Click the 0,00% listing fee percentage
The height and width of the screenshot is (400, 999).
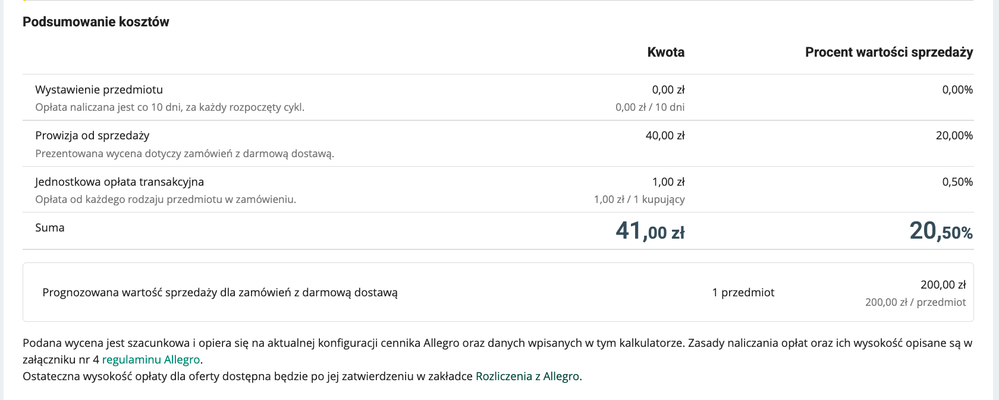click(x=957, y=90)
